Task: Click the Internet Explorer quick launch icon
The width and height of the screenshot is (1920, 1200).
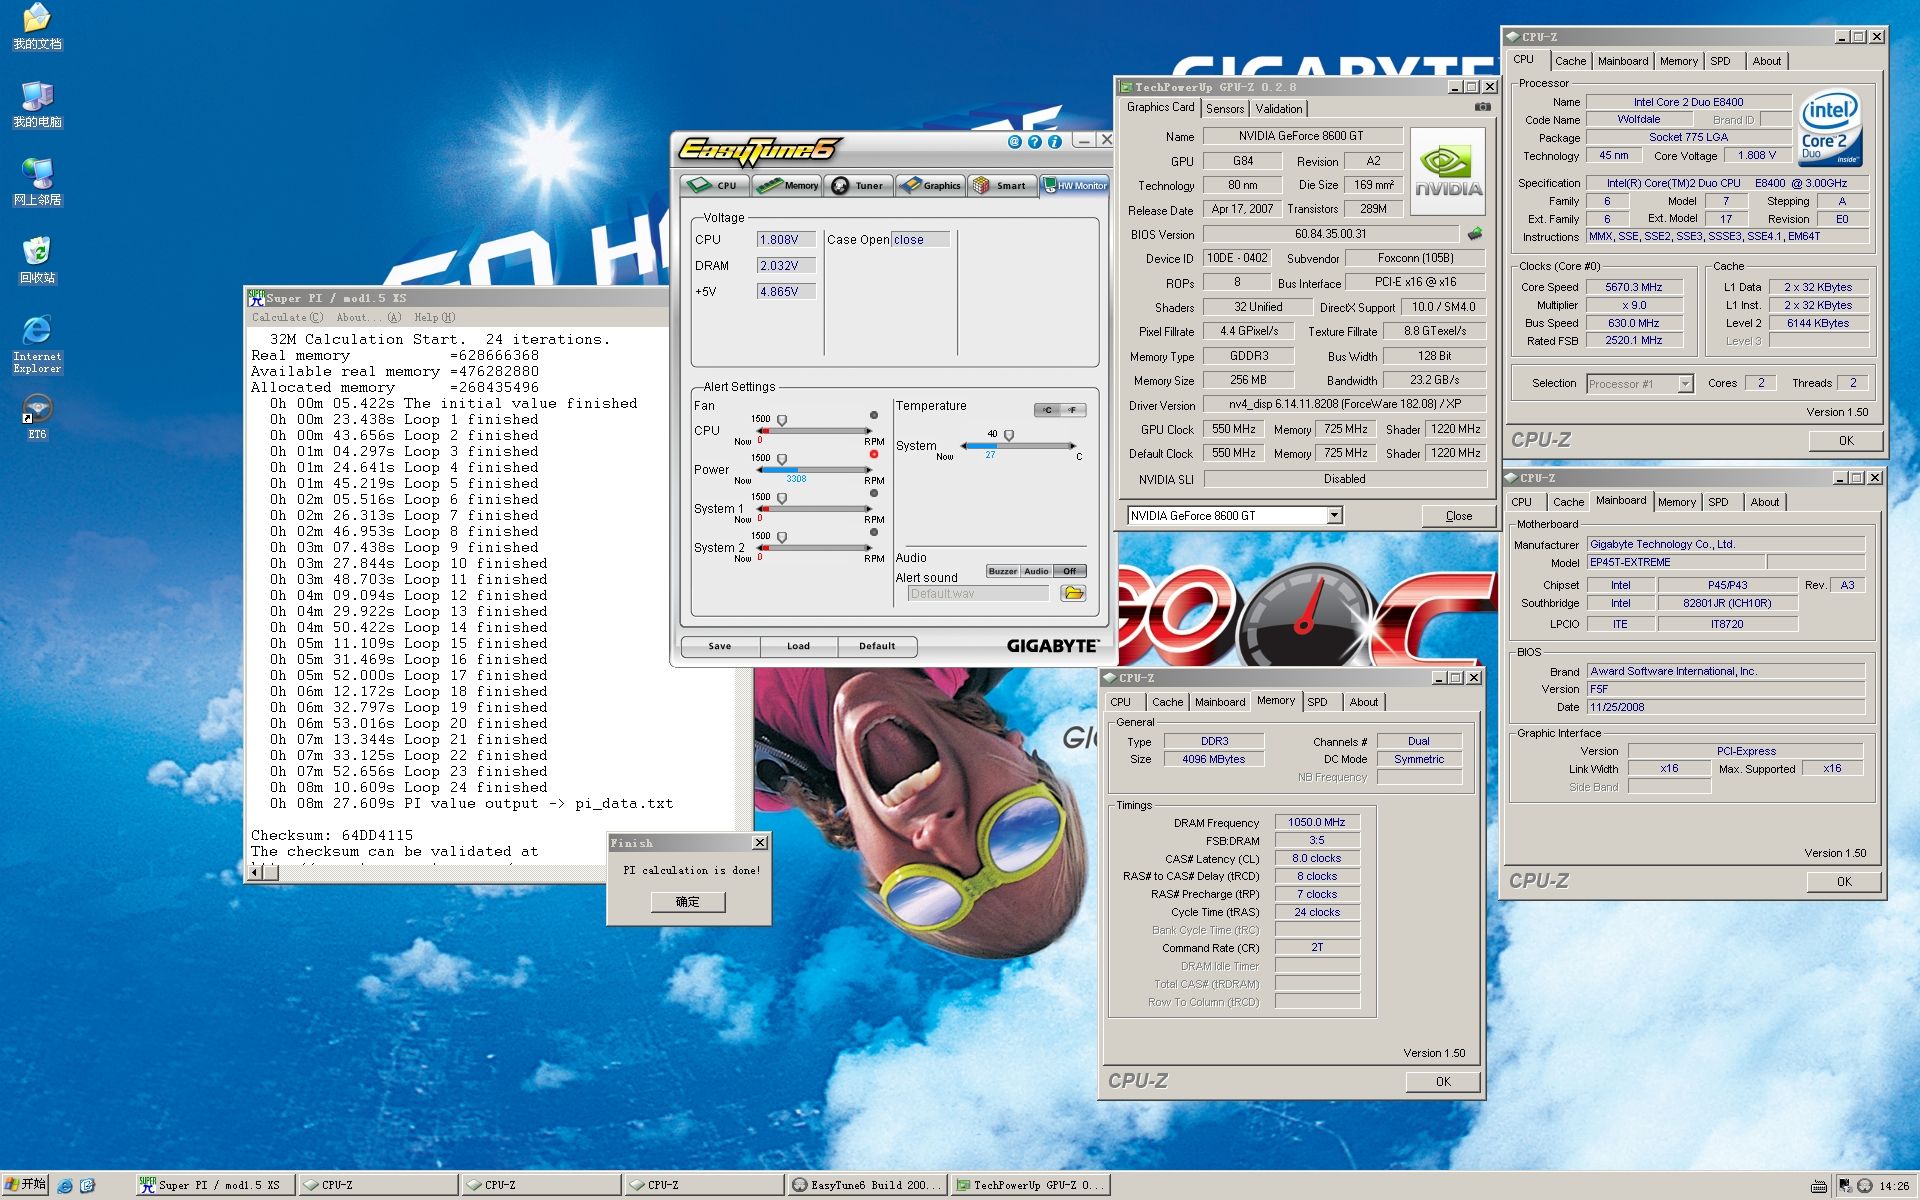Action: click(65, 1186)
